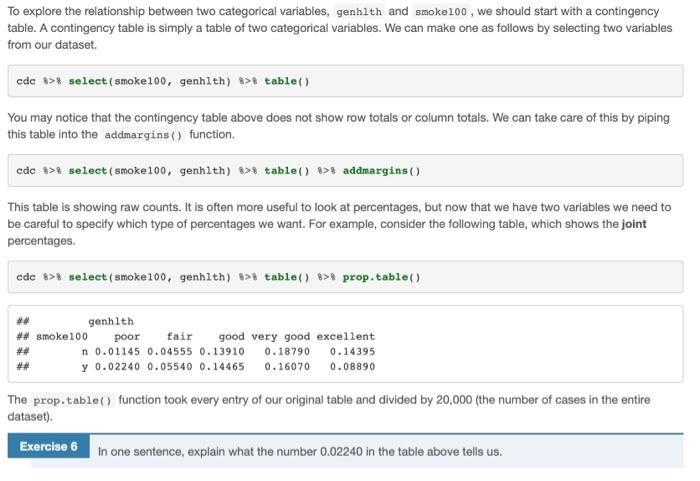Click the column header poor
Image resolution: width=700 pixels, height=481 pixels.
[127, 337]
